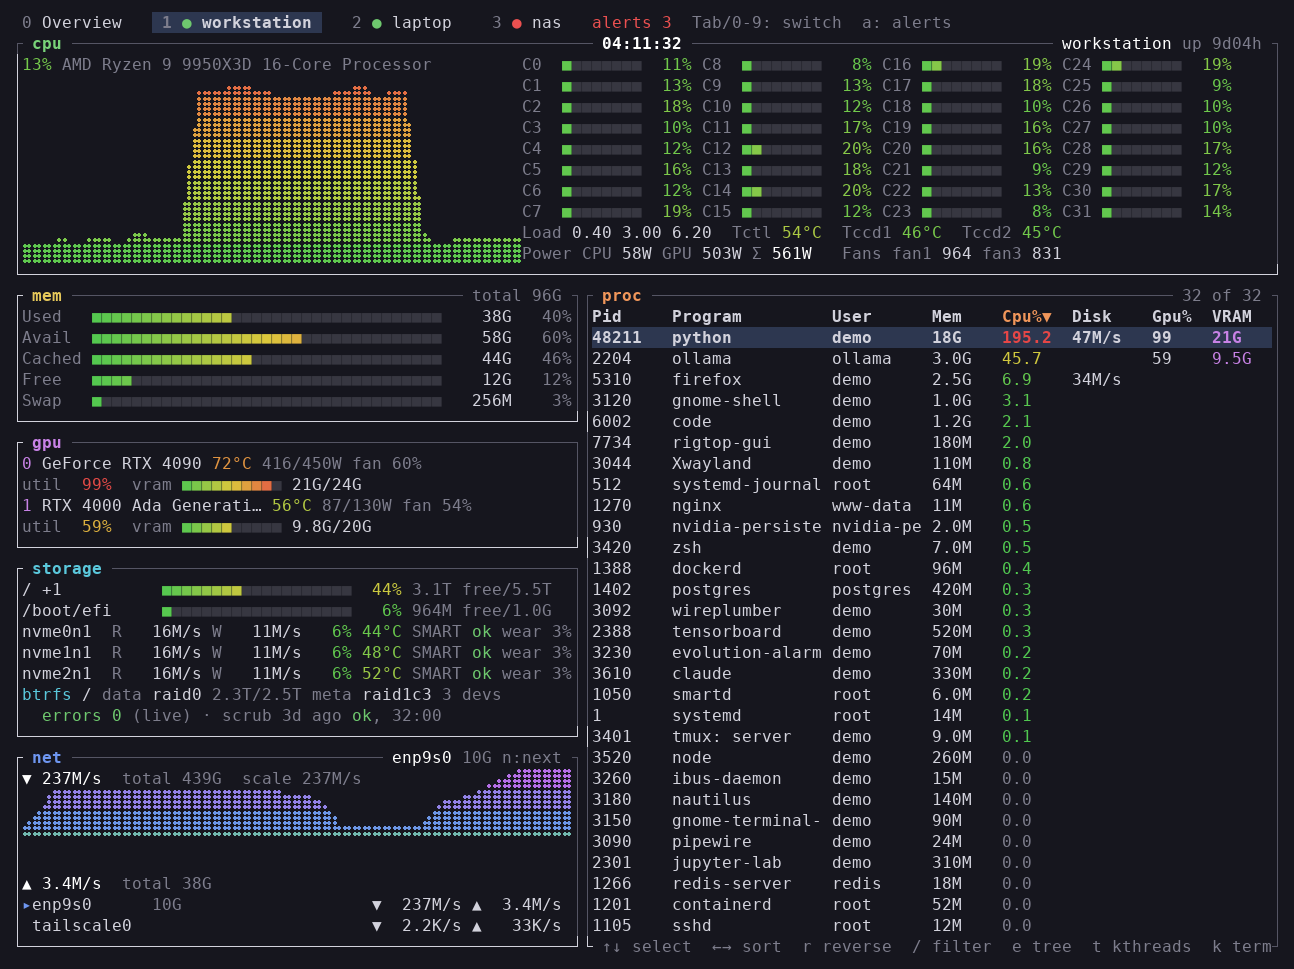Select the rigtop-gui process row
Viewport: 1294px width, 969px height.
click(x=931, y=442)
